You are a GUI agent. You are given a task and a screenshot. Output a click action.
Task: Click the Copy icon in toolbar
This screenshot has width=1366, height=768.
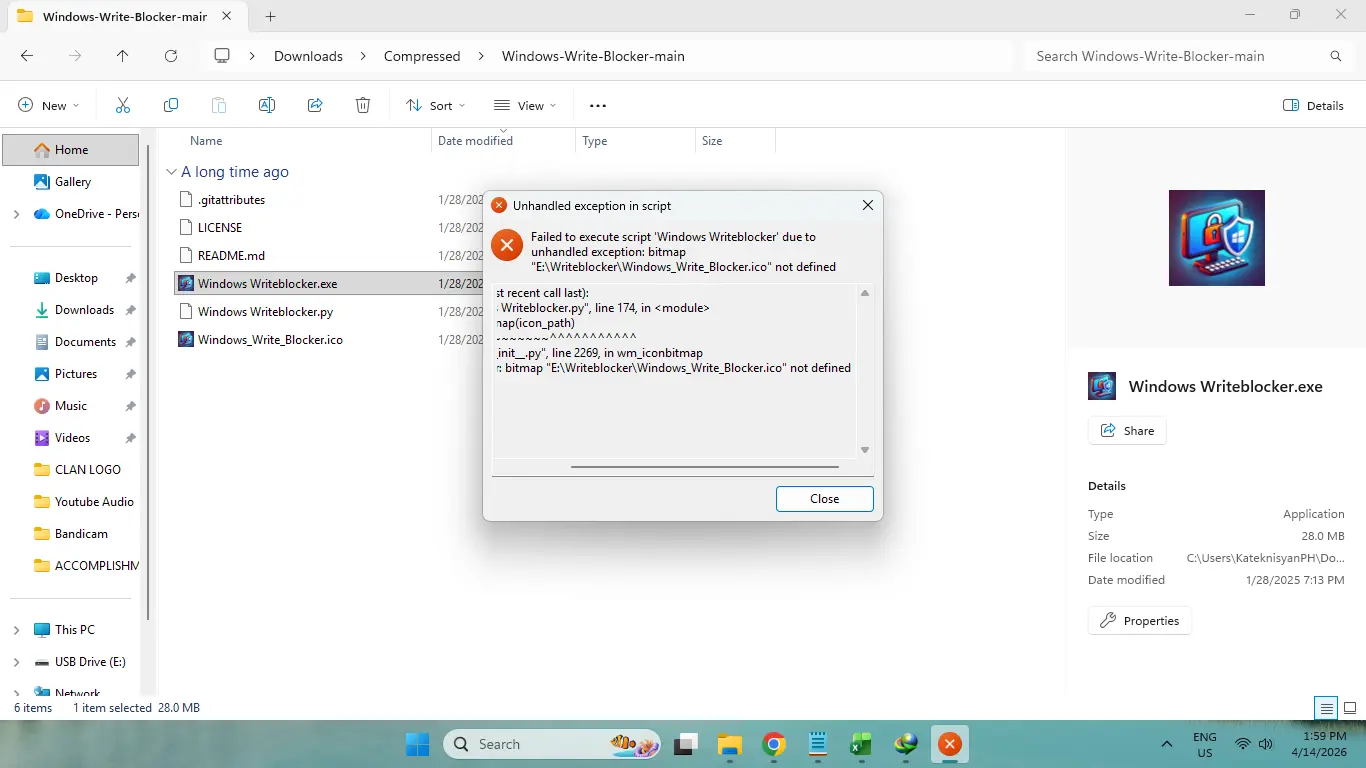click(171, 105)
